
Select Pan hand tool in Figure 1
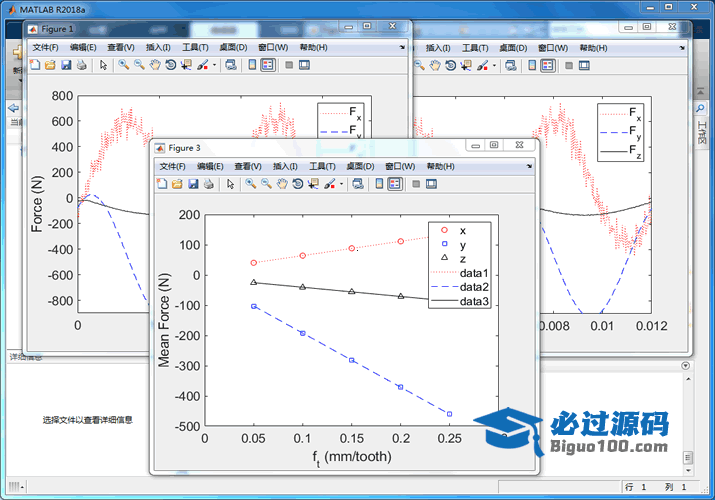pos(155,65)
